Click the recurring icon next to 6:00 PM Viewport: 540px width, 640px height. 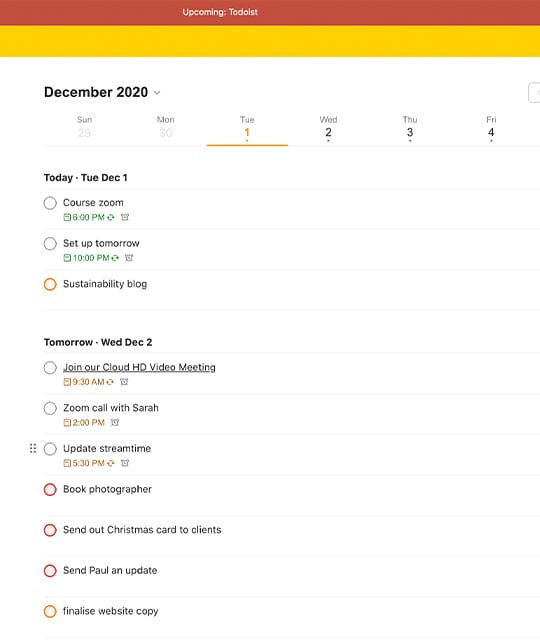(111, 217)
